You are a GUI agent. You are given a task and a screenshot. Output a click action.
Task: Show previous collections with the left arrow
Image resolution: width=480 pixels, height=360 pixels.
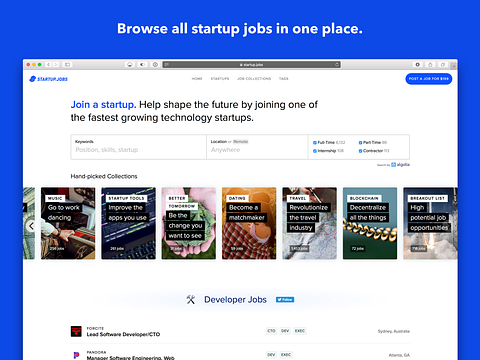tap(31, 226)
